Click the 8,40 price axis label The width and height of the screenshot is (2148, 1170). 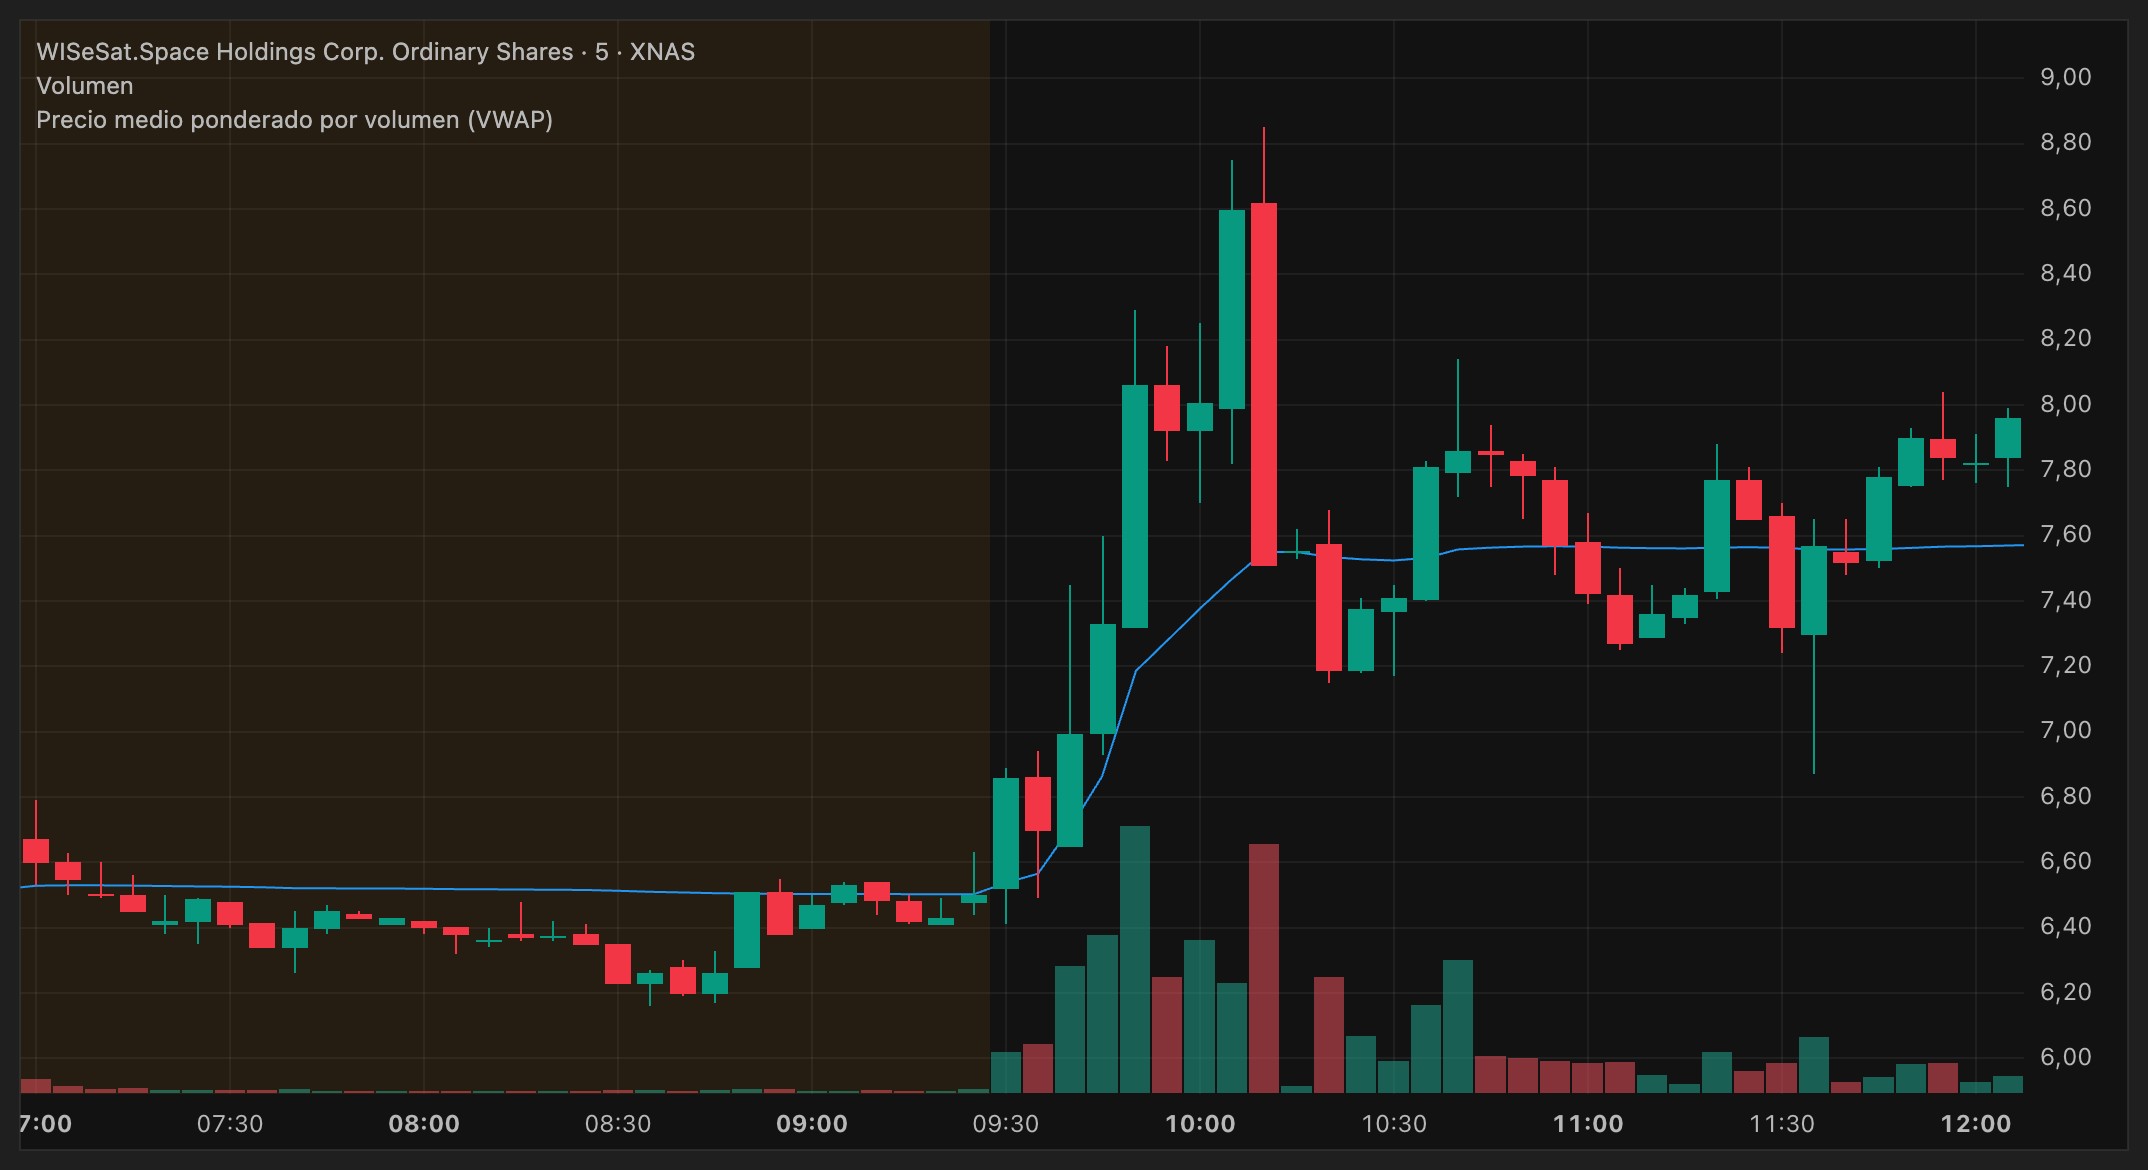2065,273
